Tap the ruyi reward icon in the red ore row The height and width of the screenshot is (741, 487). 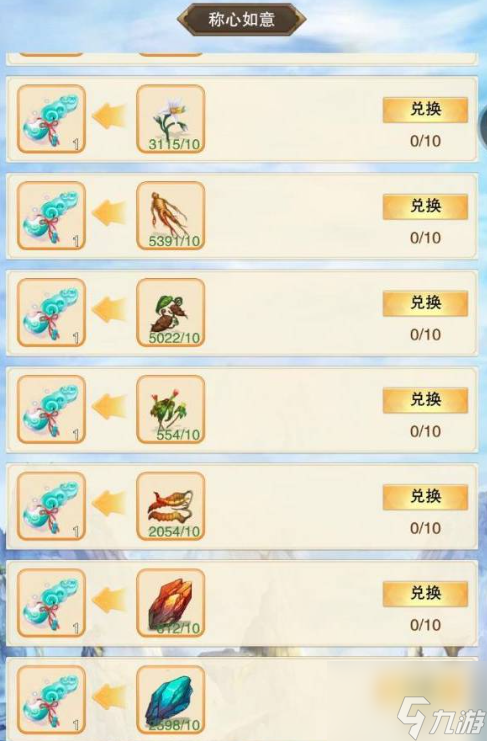point(51,603)
